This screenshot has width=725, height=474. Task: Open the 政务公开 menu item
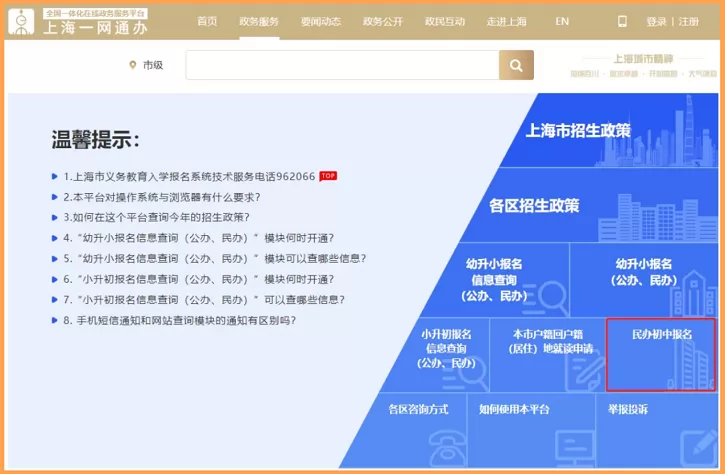click(383, 21)
